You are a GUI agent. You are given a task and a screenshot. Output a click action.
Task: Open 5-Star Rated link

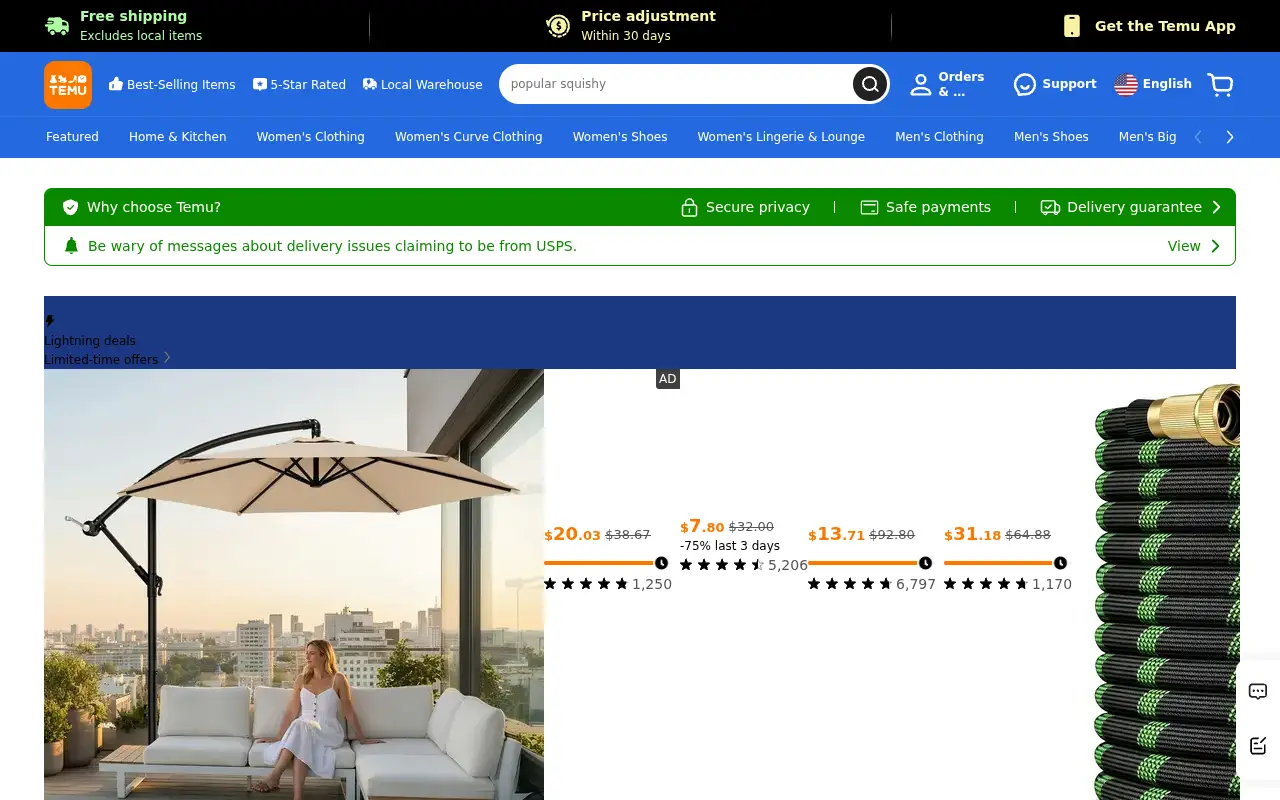tap(299, 85)
